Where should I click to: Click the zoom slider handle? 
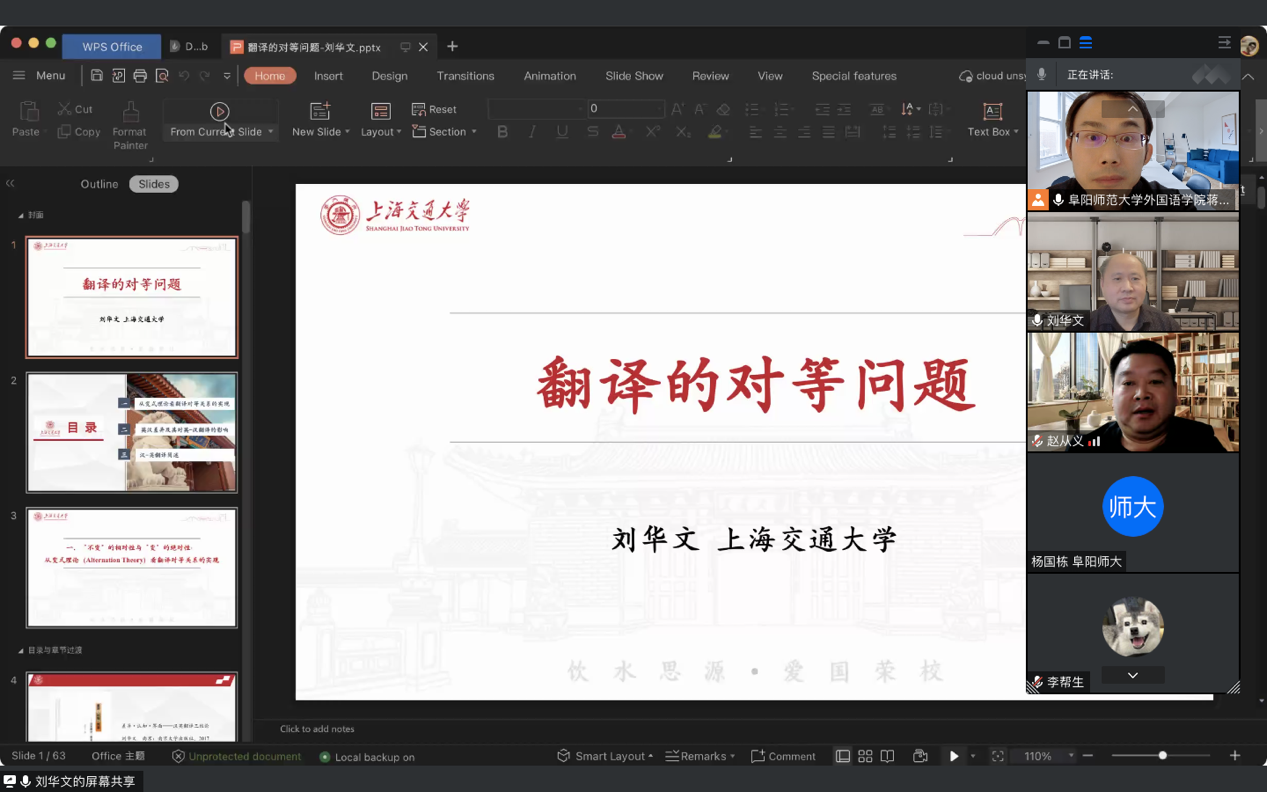[x=1162, y=756]
